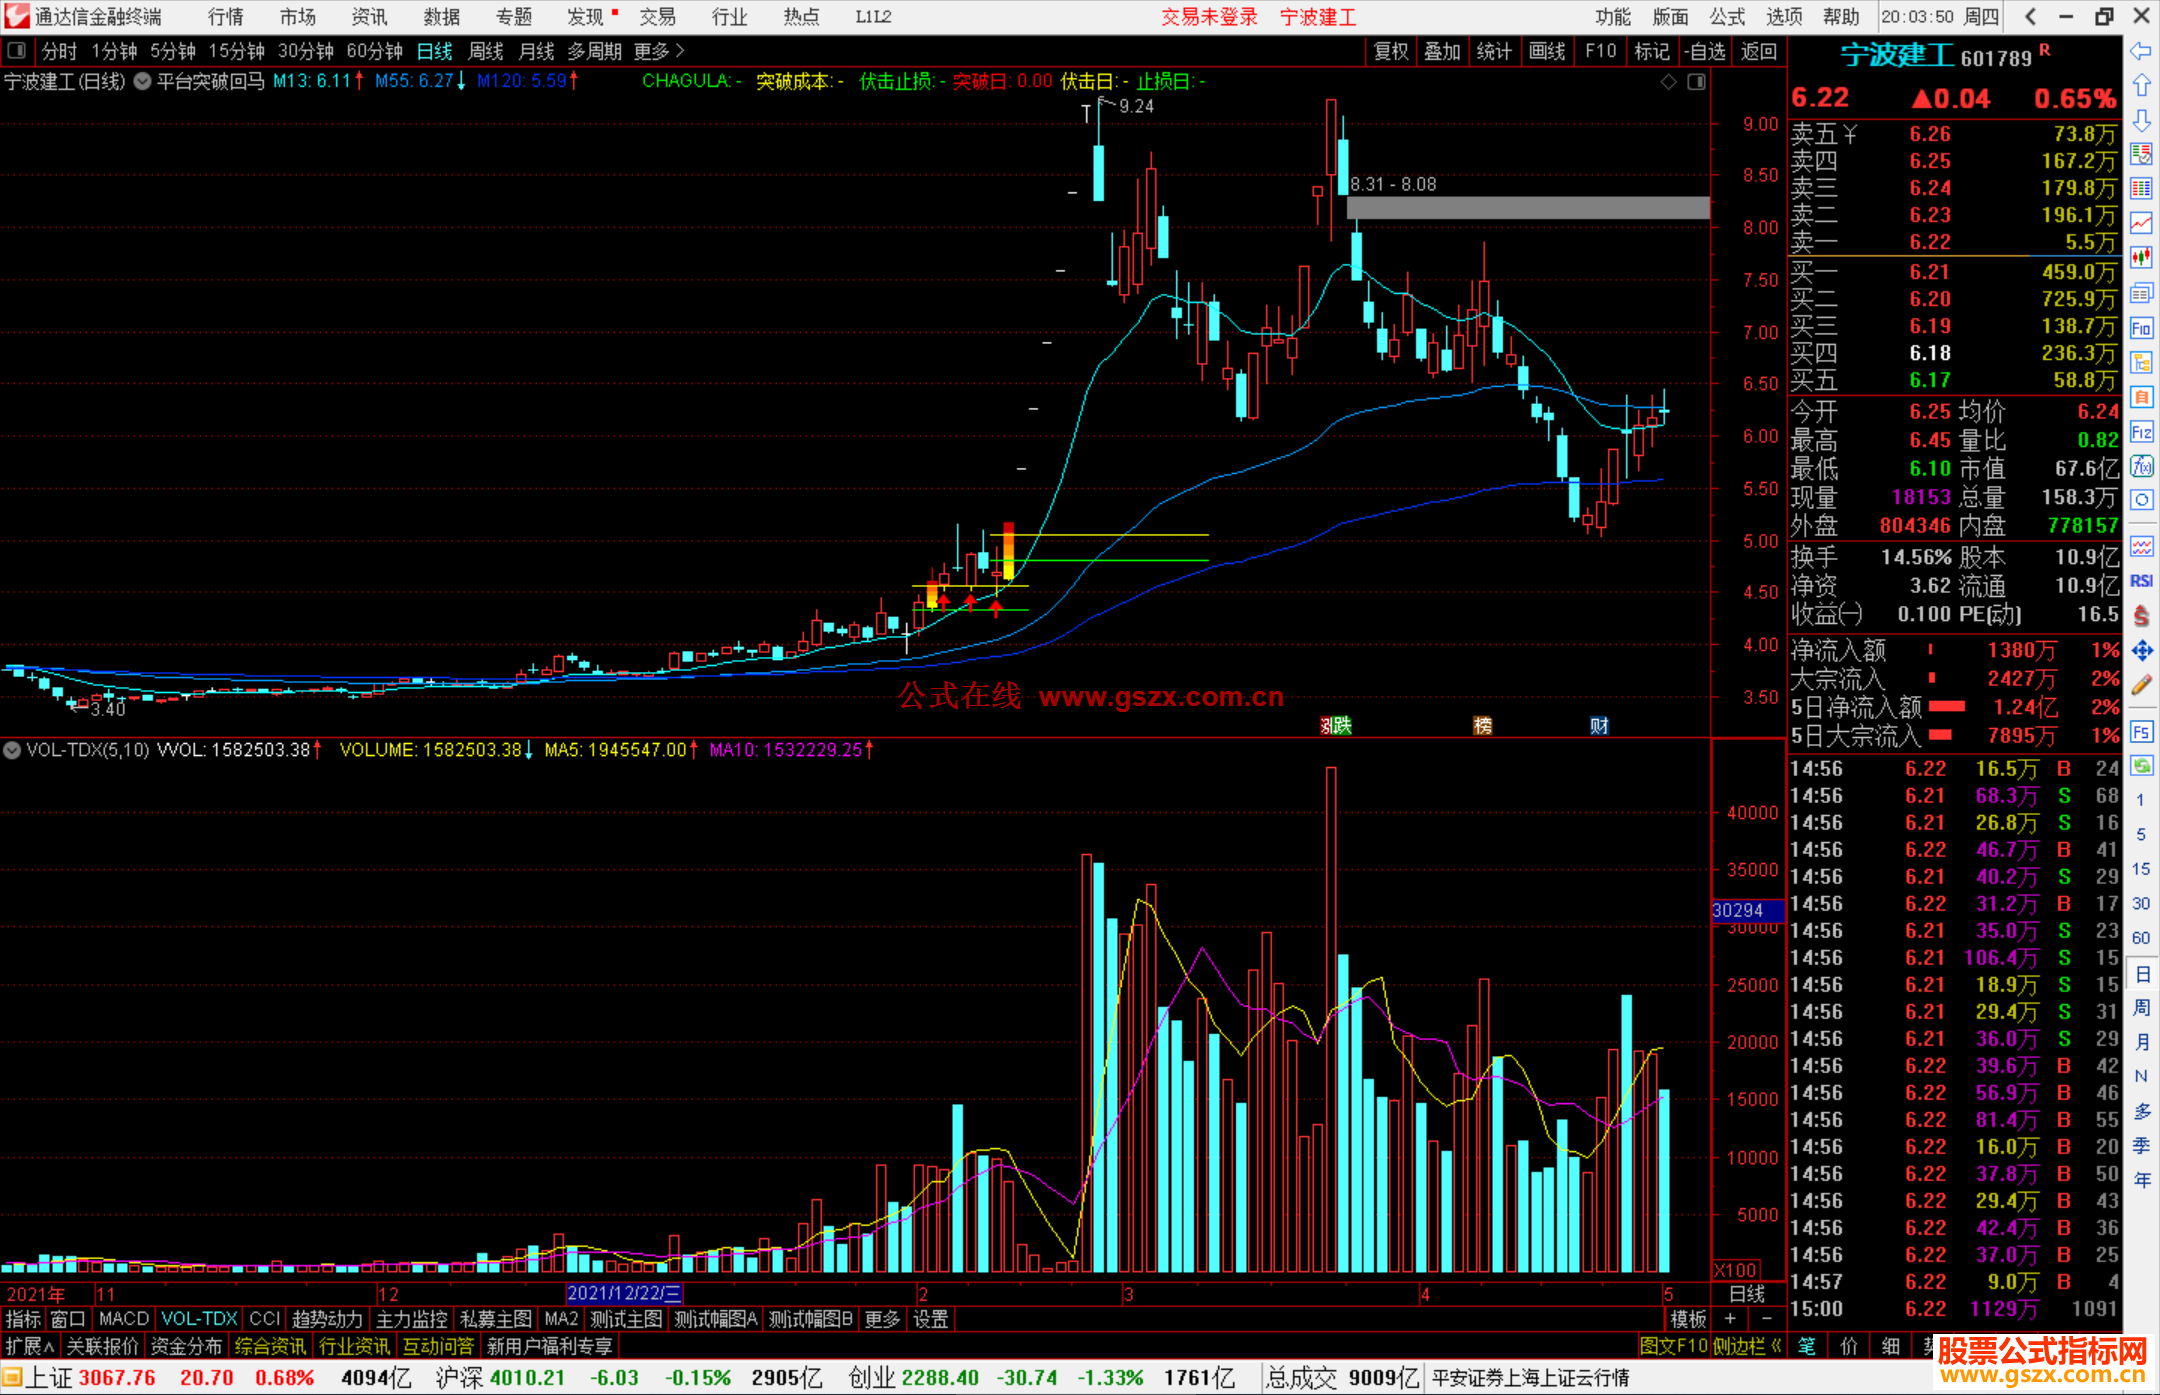Click the blue four-way move arrows icon
The height and width of the screenshot is (1395, 2160).
tap(2141, 651)
